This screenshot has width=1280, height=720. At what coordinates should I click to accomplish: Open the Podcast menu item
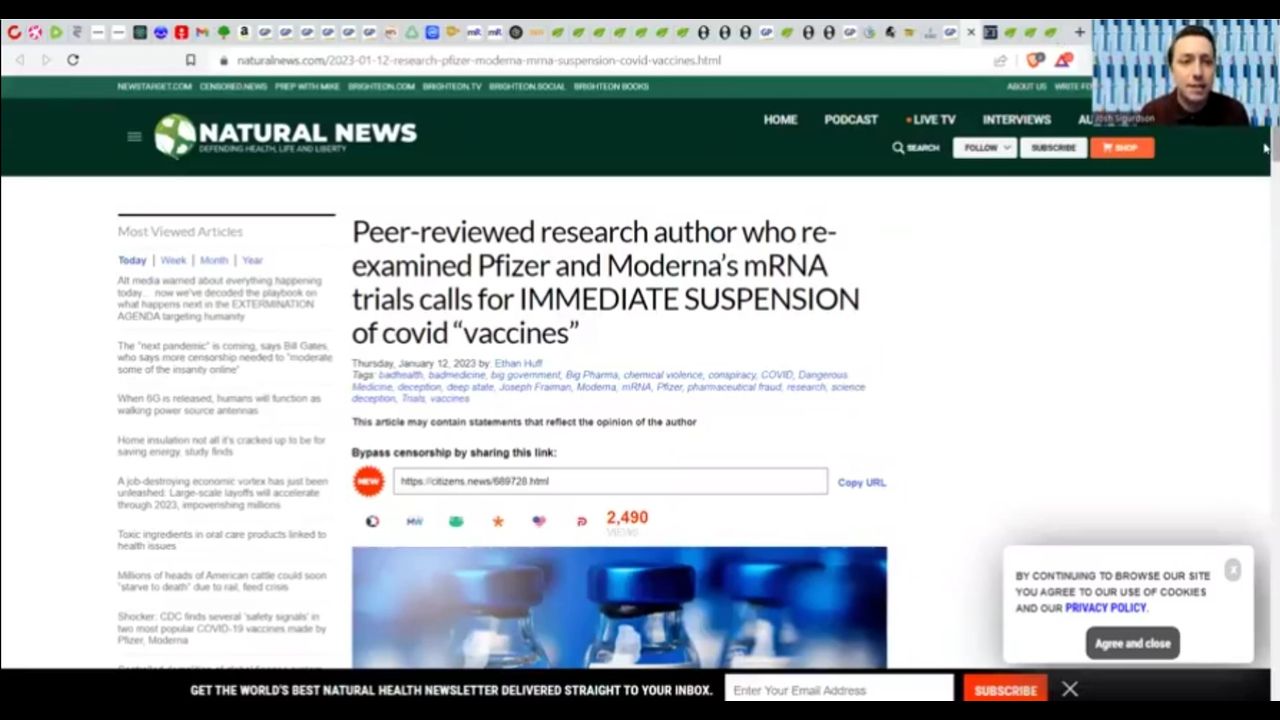pos(850,119)
